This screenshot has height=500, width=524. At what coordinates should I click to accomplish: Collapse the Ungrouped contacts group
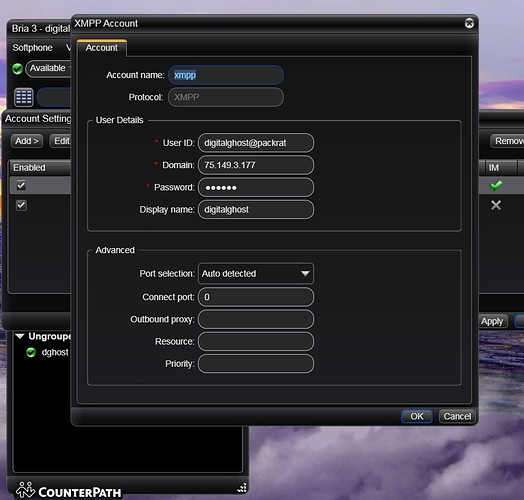[20, 336]
